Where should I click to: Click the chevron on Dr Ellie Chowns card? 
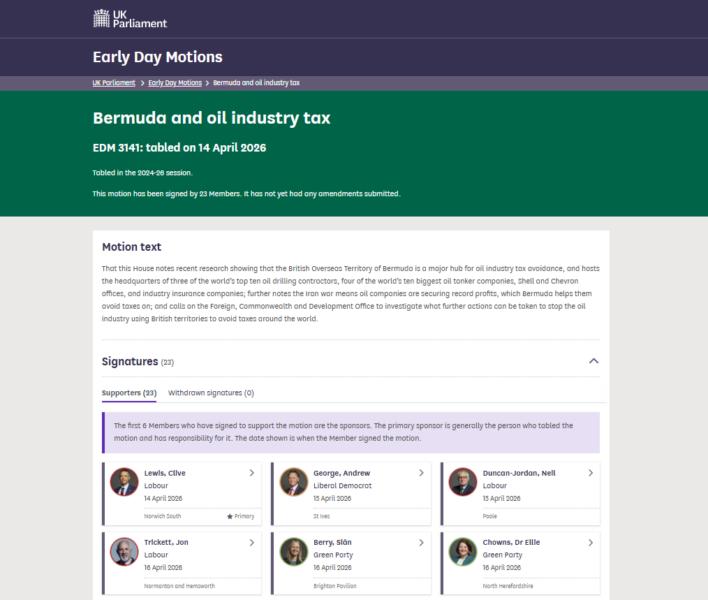[x=590, y=543]
